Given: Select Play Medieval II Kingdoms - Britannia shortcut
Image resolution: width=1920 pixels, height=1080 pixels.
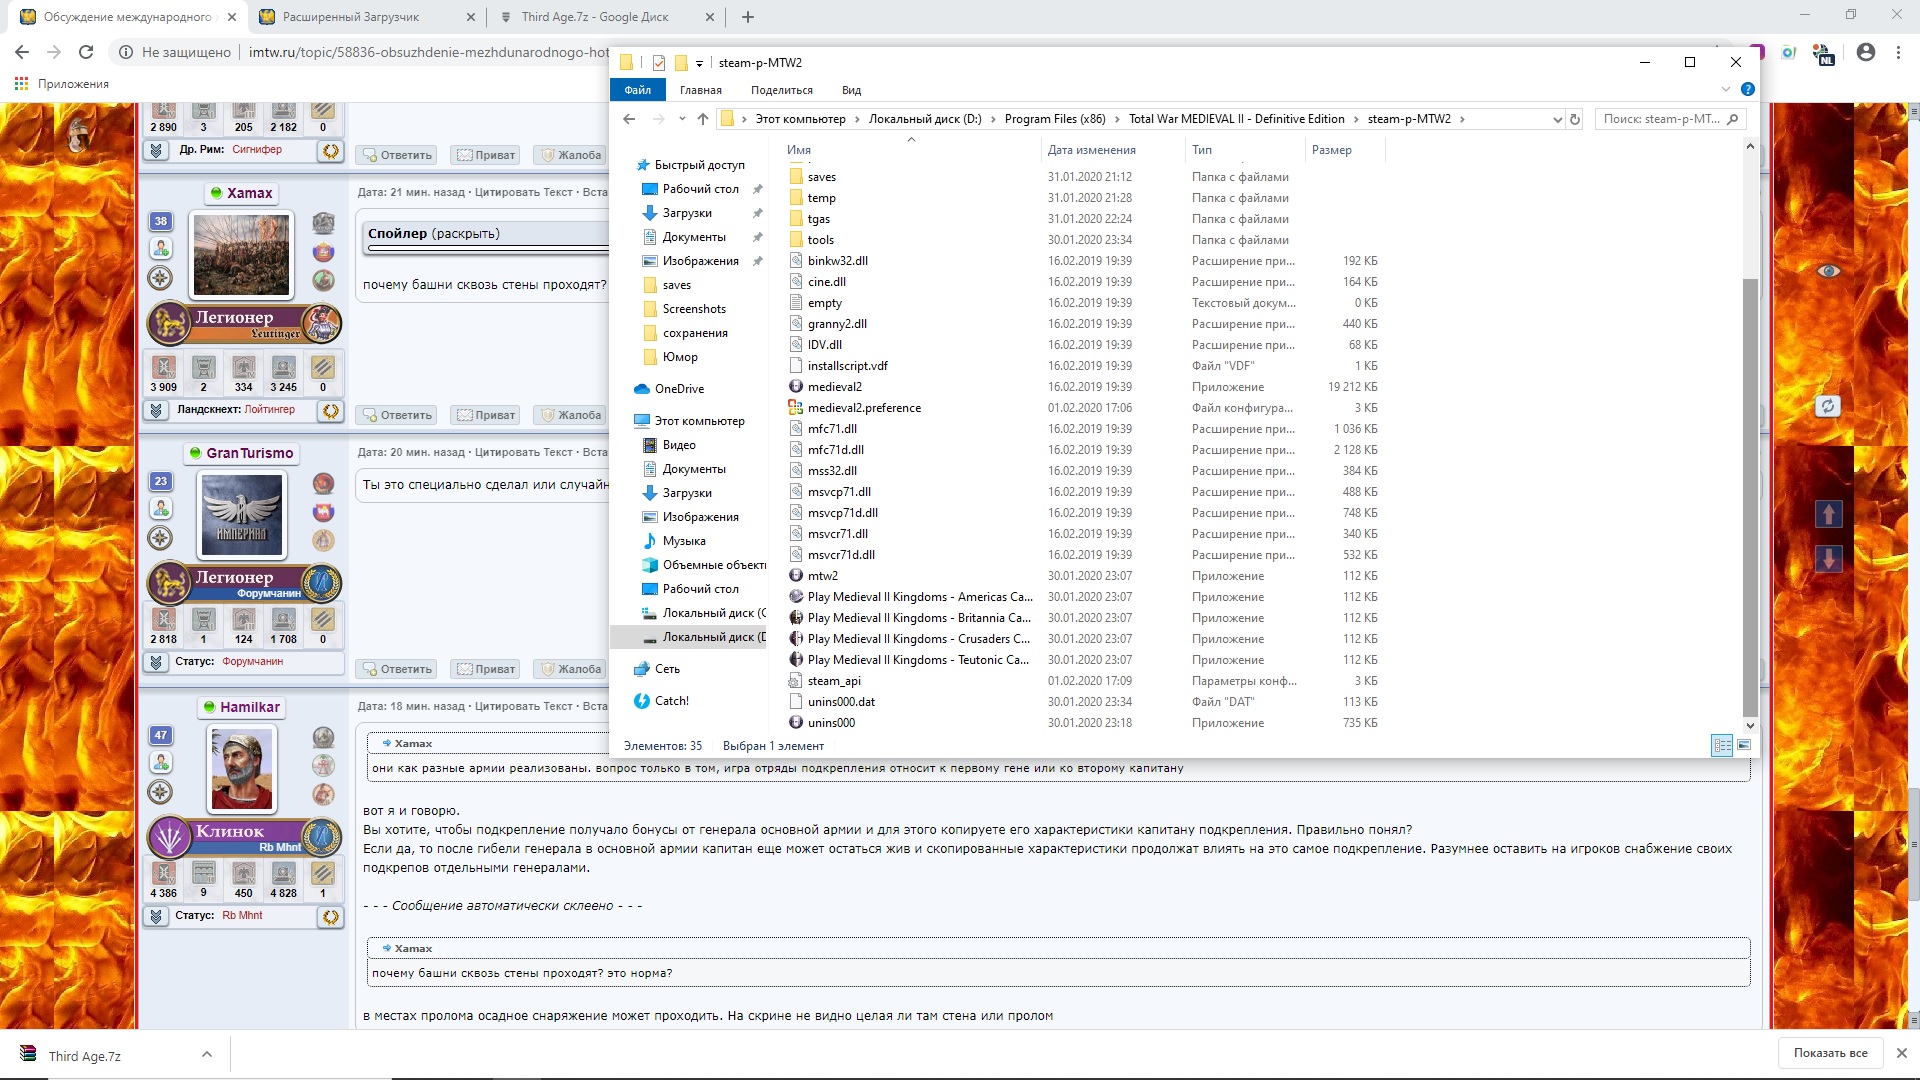Looking at the screenshot, I should click(x=918, y=618).
